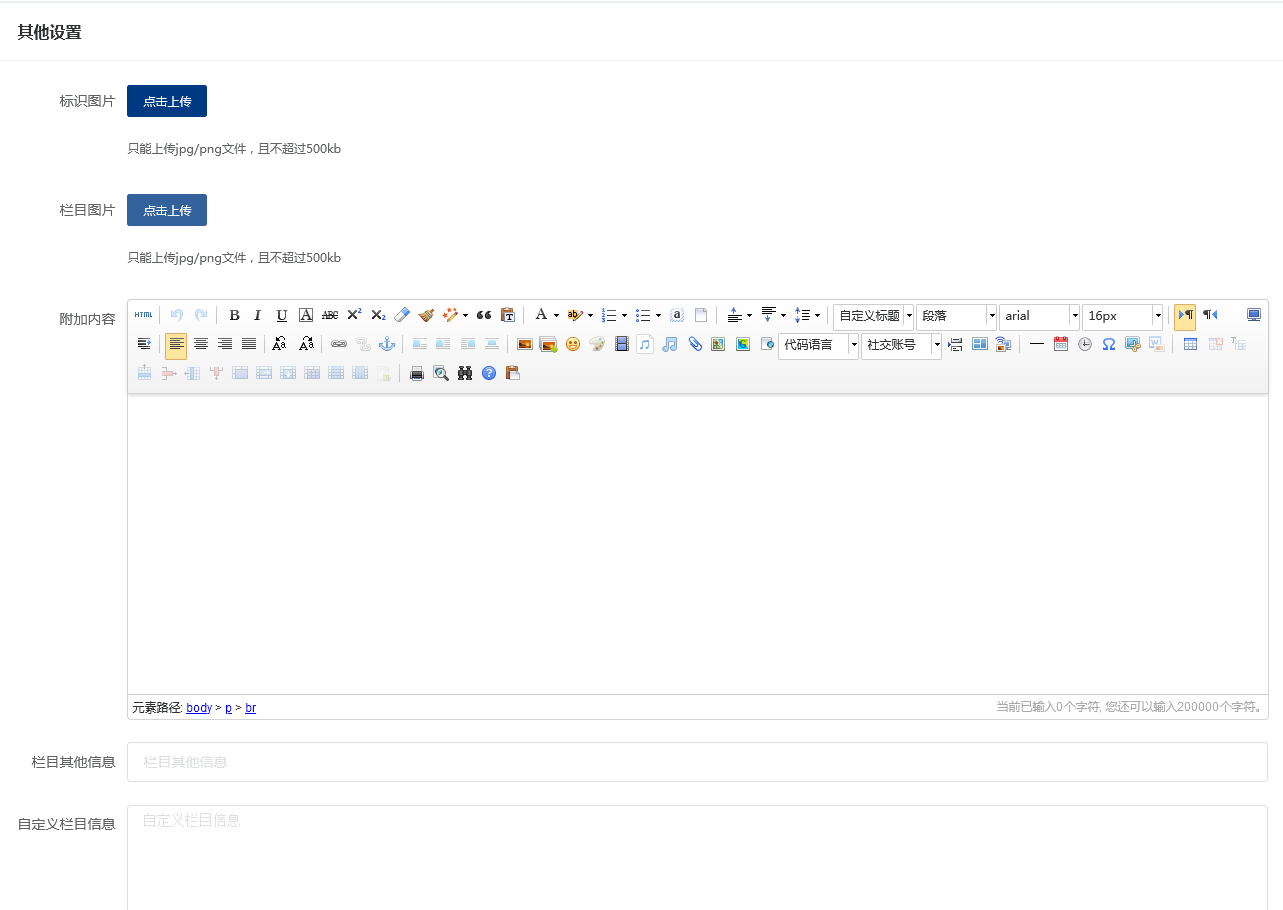Click 点击上传 button for 栏目图片
The image size is (1283, 910).
[x=167, y=210]
